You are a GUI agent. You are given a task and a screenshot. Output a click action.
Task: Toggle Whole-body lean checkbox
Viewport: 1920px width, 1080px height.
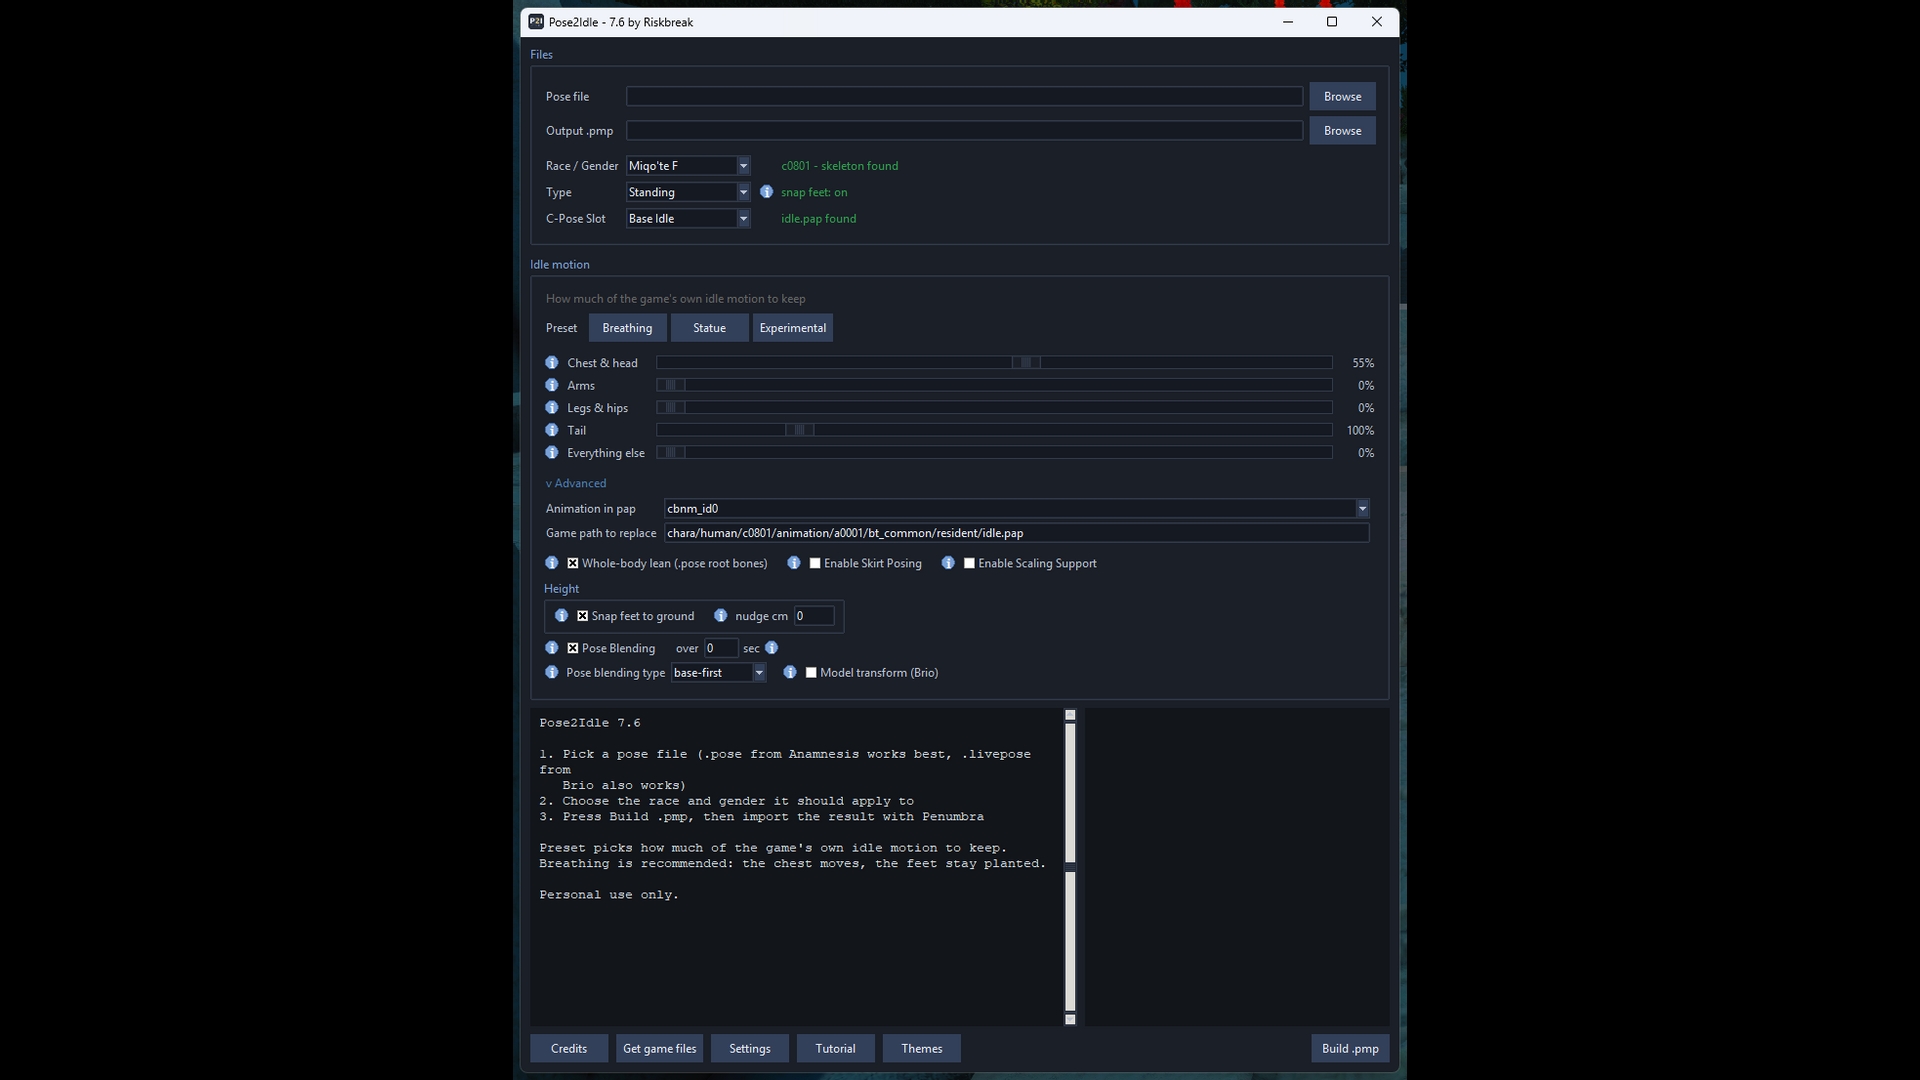(x=573, y=563)
